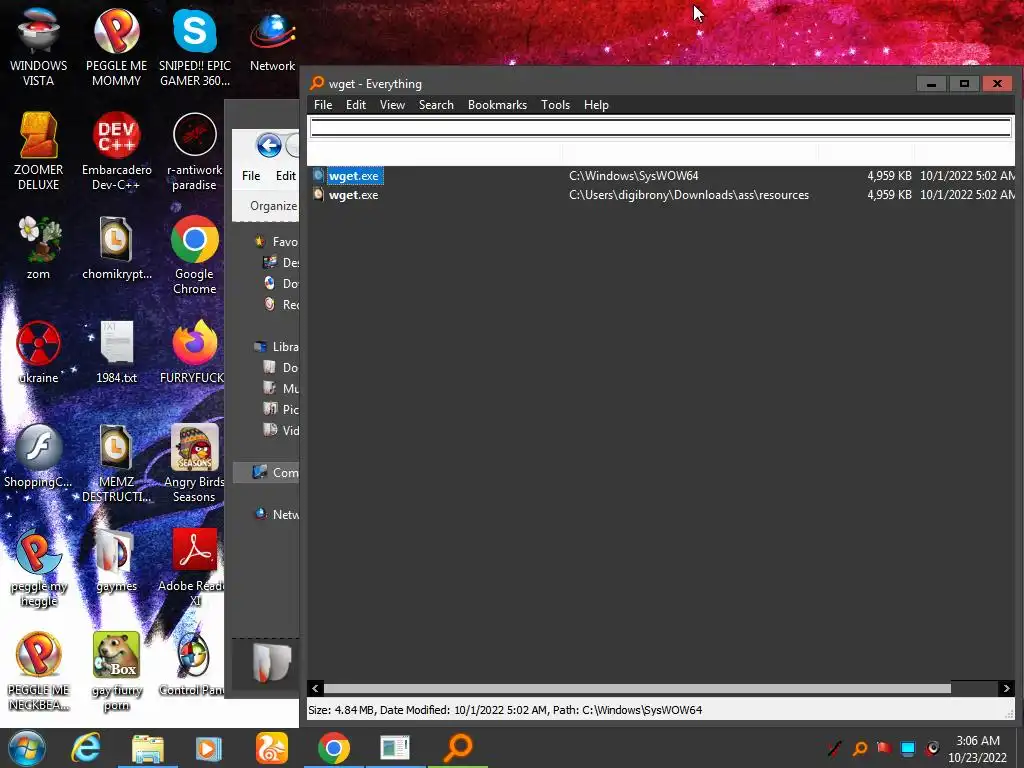Screen dimensions: 1024x768
Task: Select Videos library in Explorer navigation pane
Action: [281, 430]
